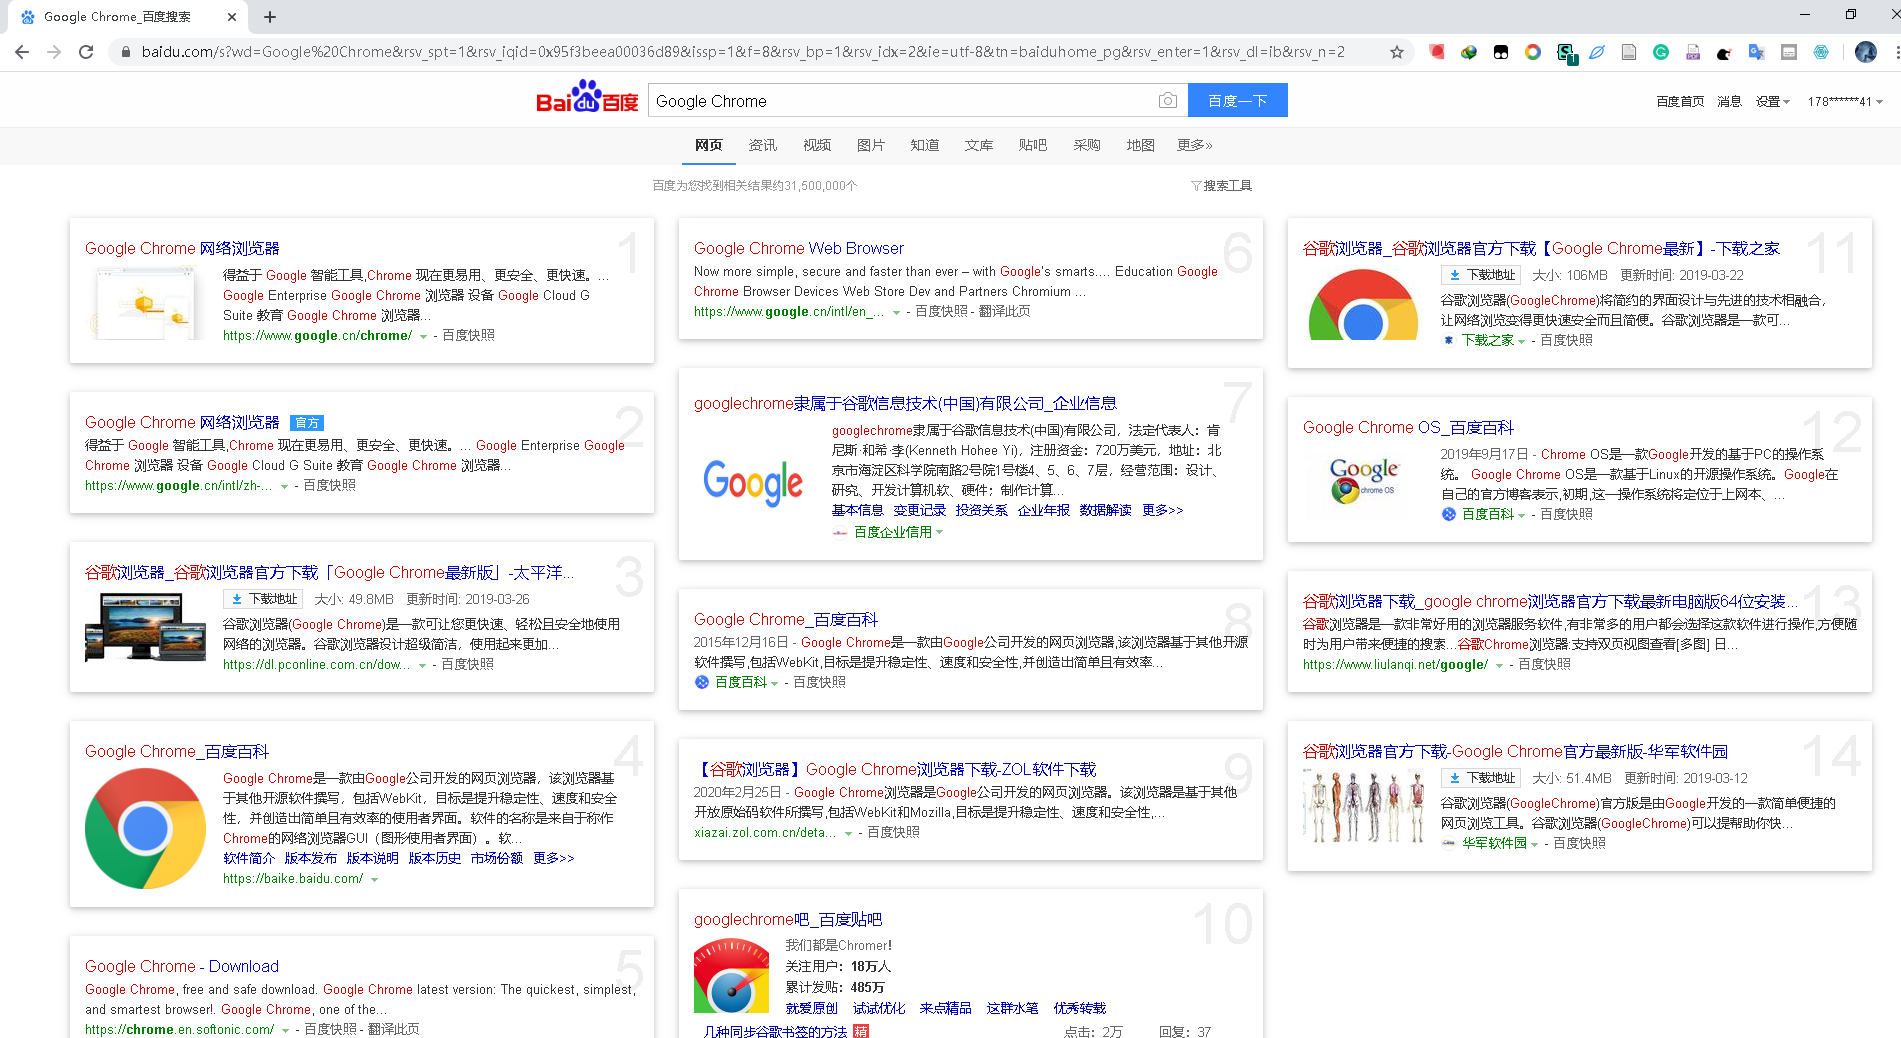Open the colorful ring extension icon
This screenshot has height=1038, width=1901.
pos(1533,52)
